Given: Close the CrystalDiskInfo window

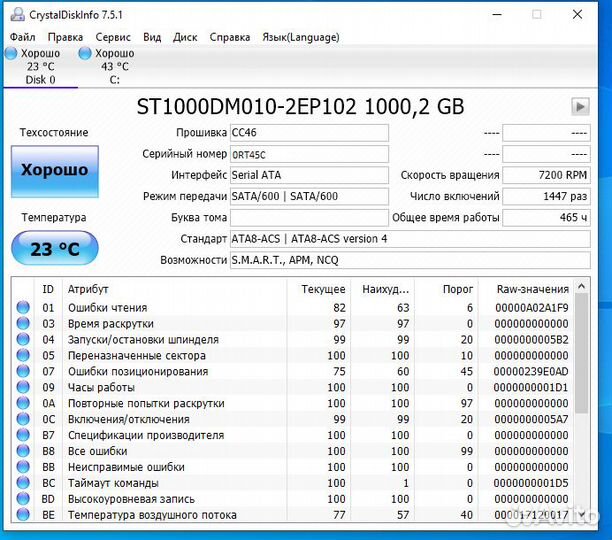Looking at the screenshot, I should [577, 15].
